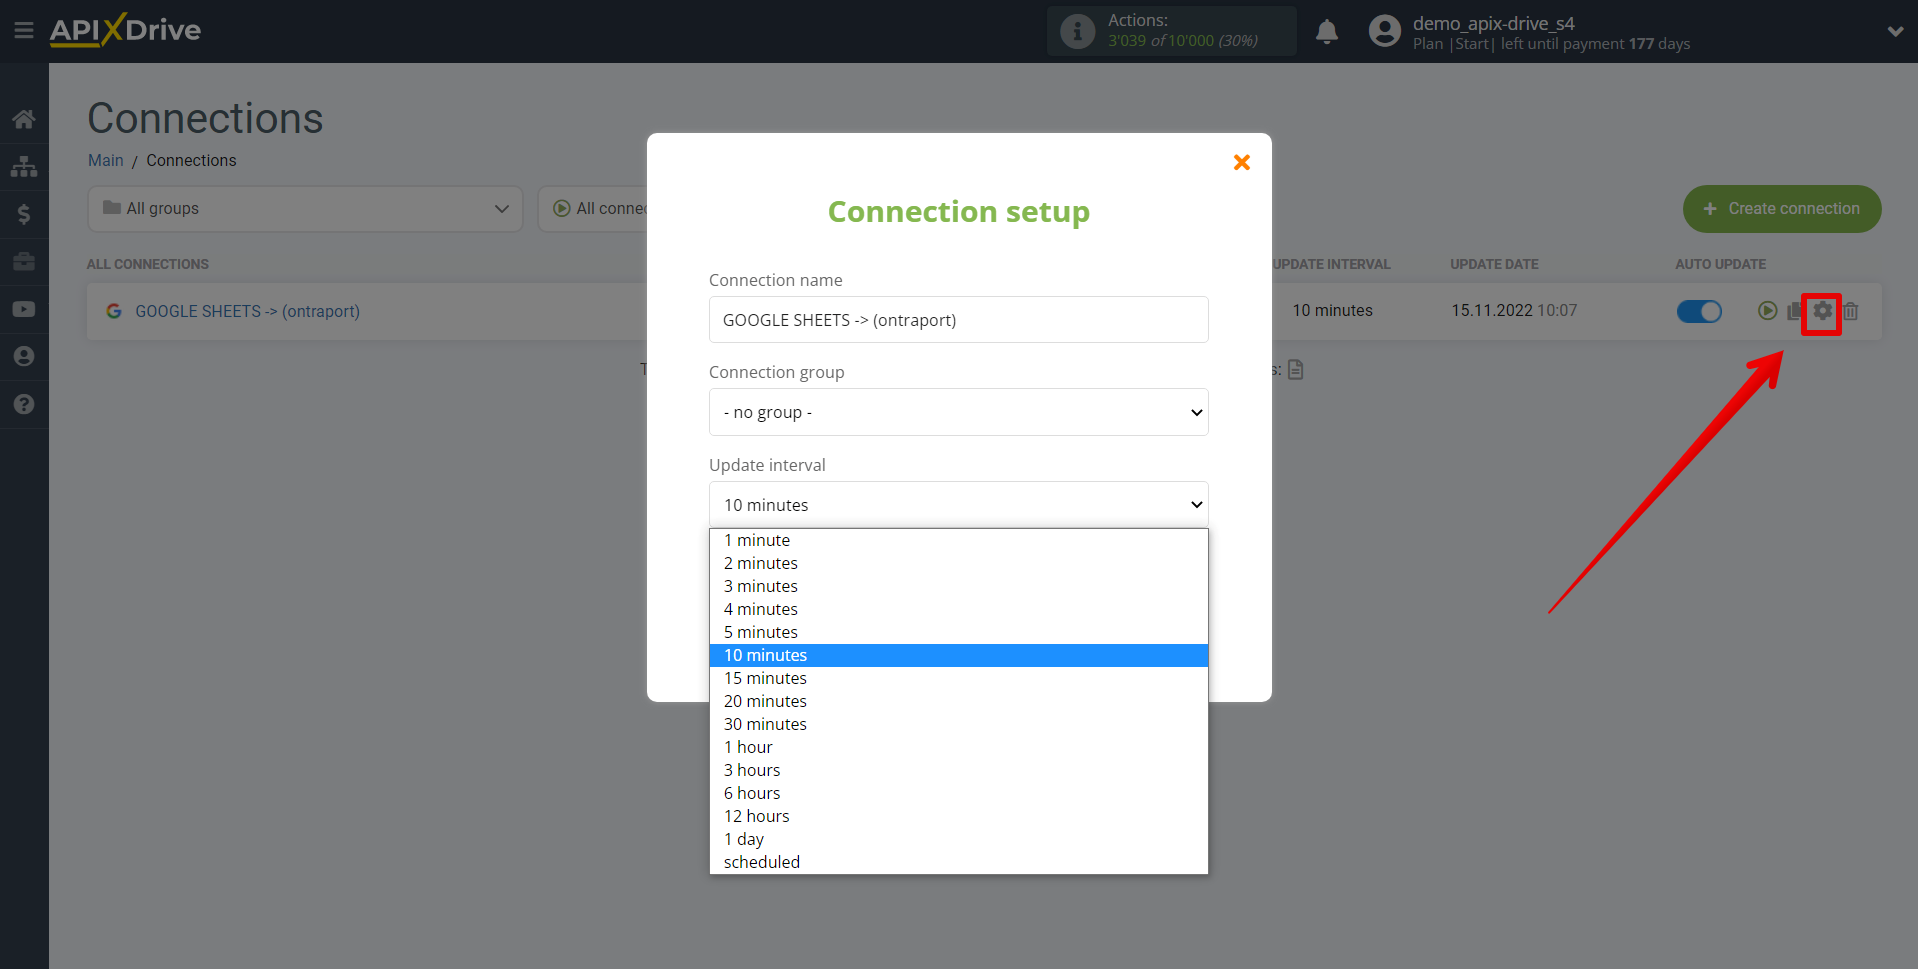The image size is (1918, 969).
Task: Close the Connection setup dialog
Action: (1242, 162)
